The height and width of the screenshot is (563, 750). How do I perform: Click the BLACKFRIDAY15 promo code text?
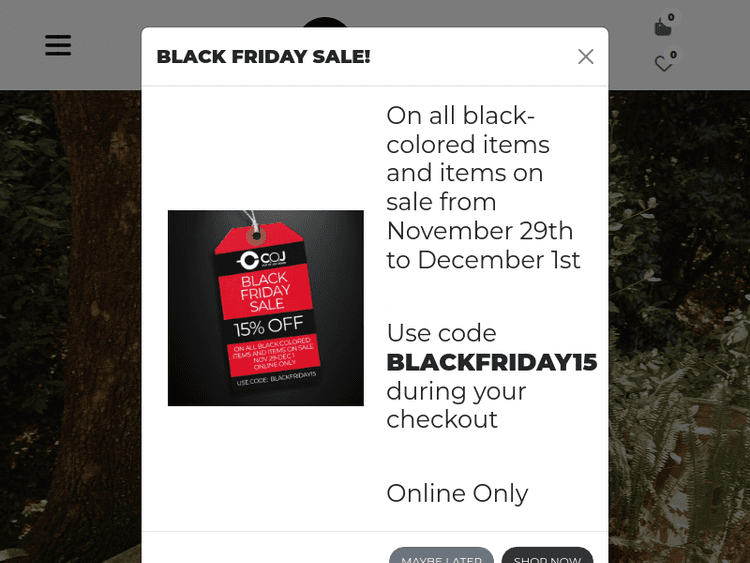(491, 362)
